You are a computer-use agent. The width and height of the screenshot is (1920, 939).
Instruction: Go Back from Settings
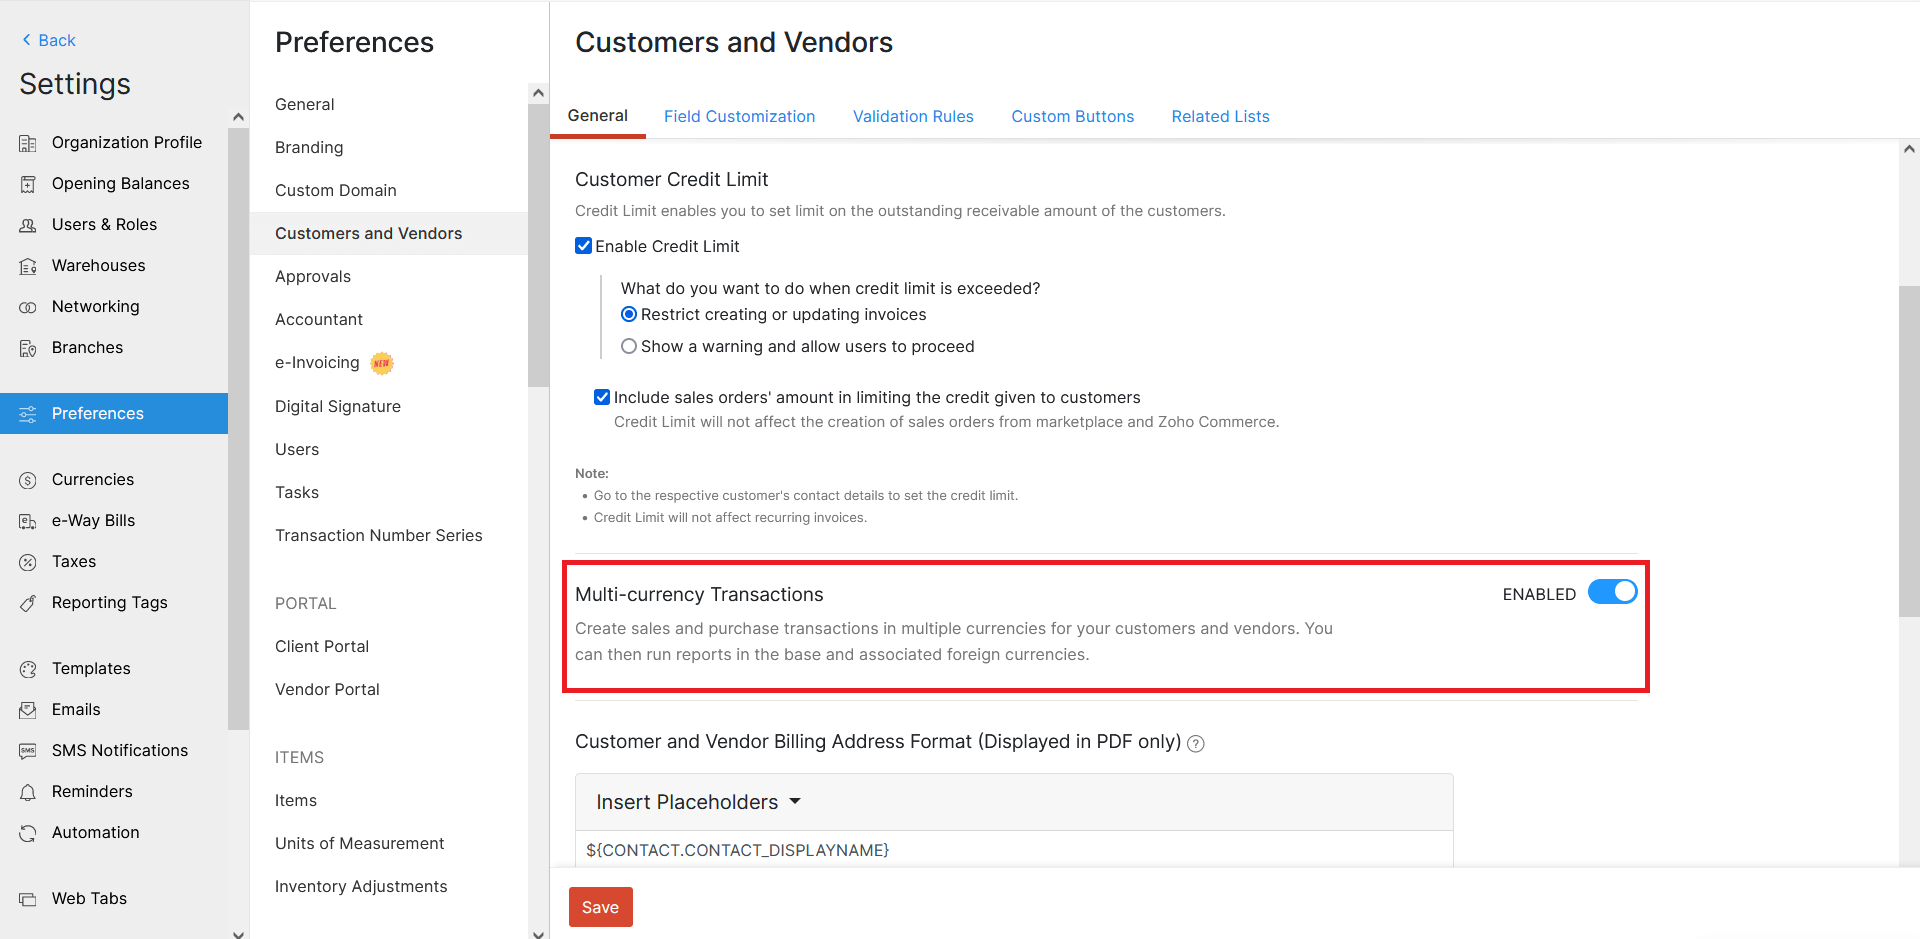click(49, 40)
